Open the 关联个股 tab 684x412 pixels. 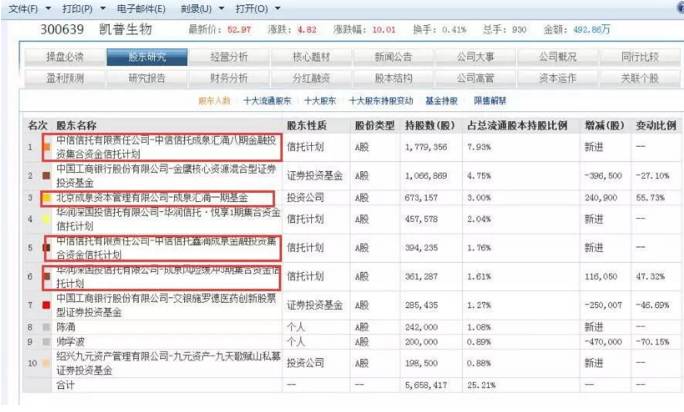coord(640,78)
